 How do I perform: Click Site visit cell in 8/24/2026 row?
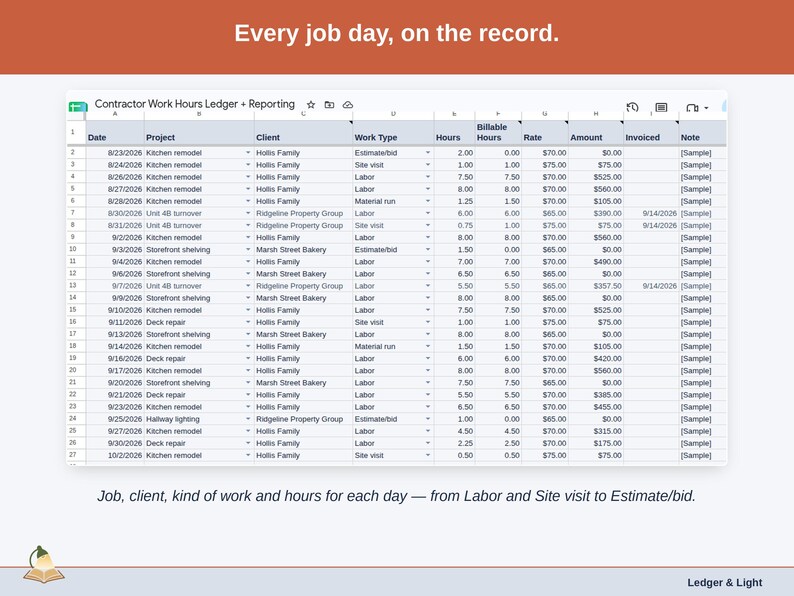click(x=393, y=165)
